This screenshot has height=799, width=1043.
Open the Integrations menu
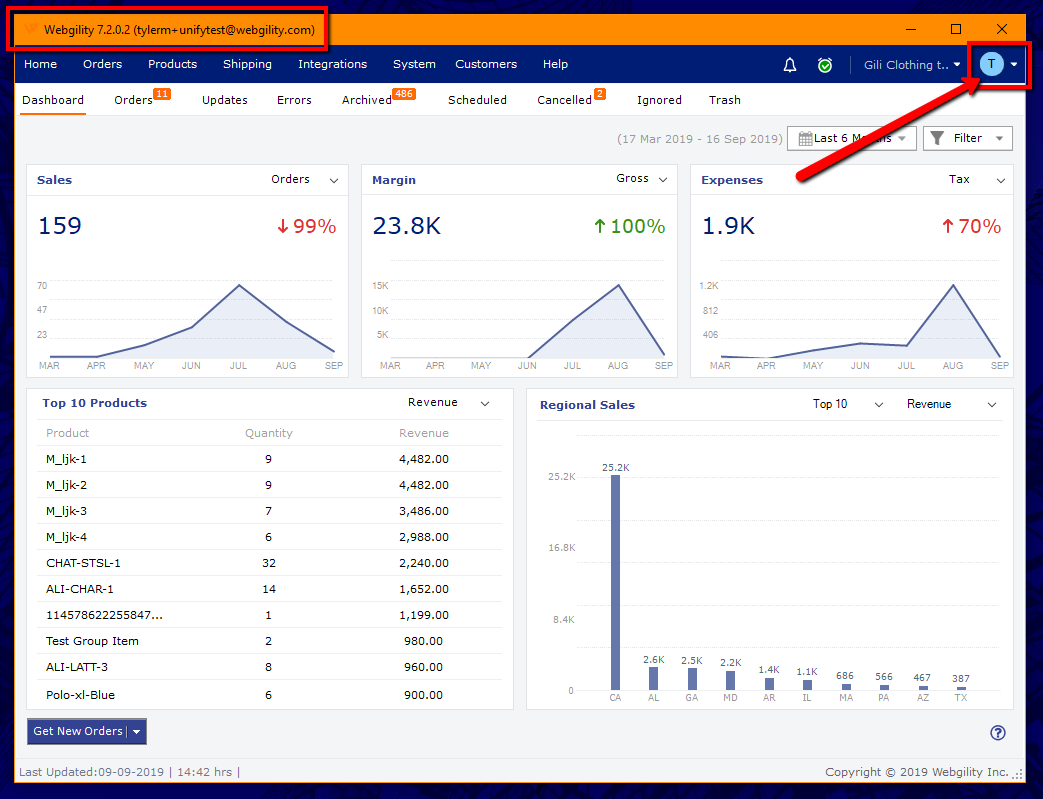tap(332, 64)
